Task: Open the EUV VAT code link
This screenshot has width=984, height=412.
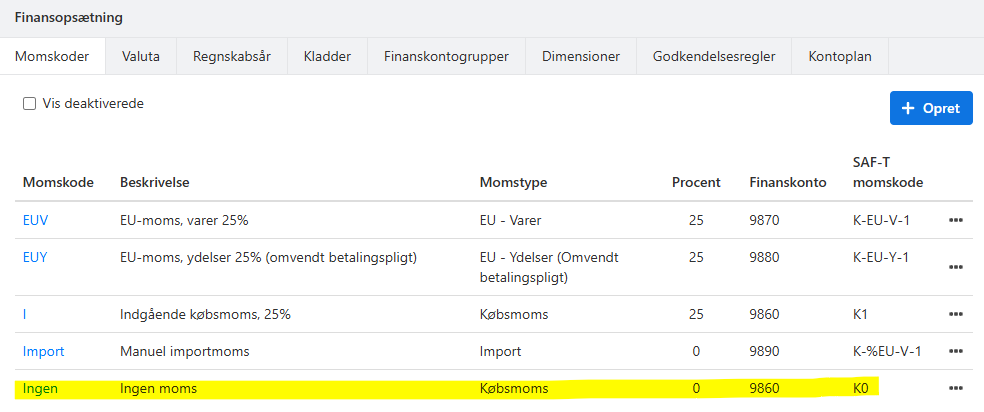Action: pos(35,220)
